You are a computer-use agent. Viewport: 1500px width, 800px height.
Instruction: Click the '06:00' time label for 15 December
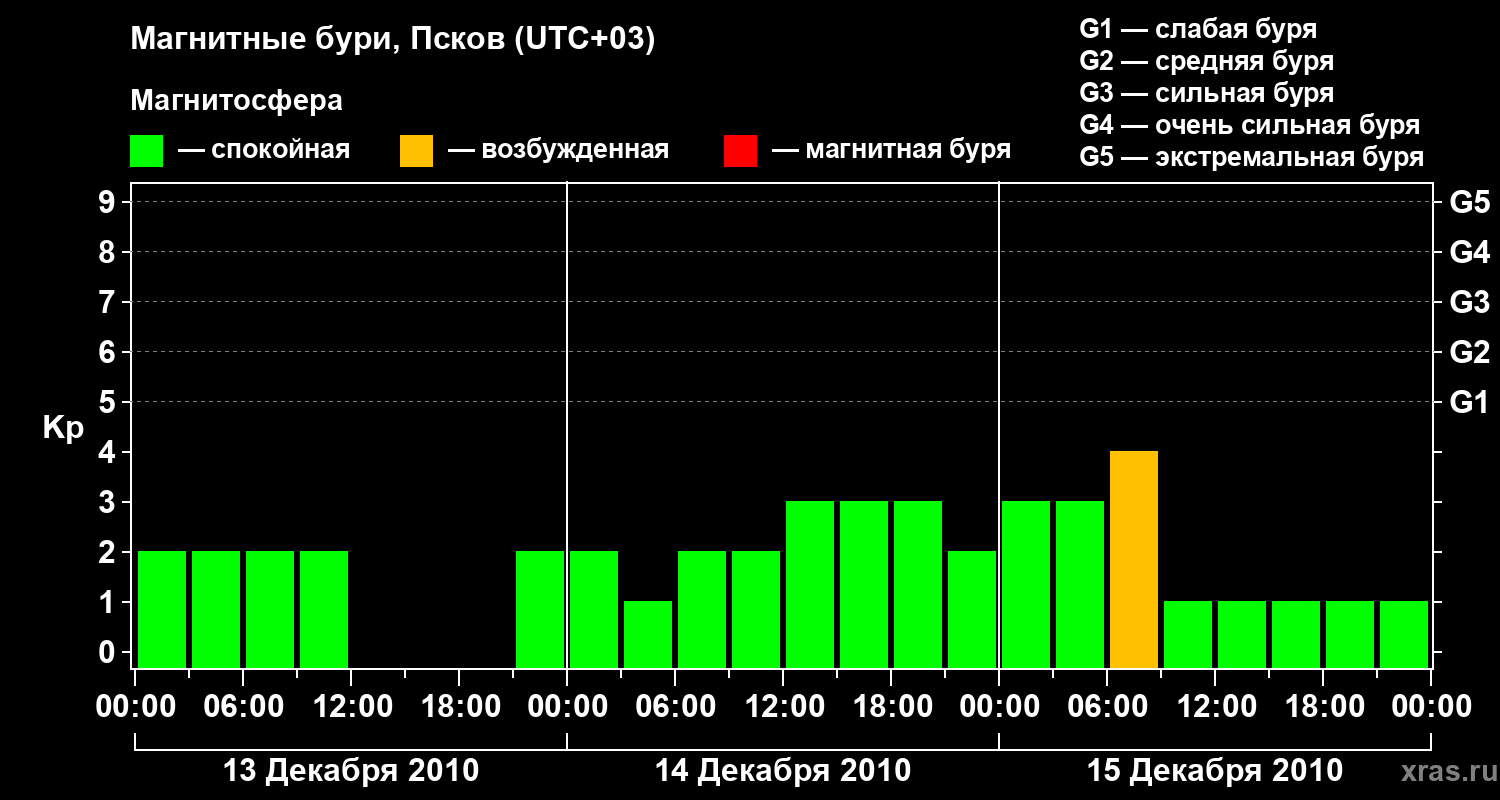point(1107,707)
